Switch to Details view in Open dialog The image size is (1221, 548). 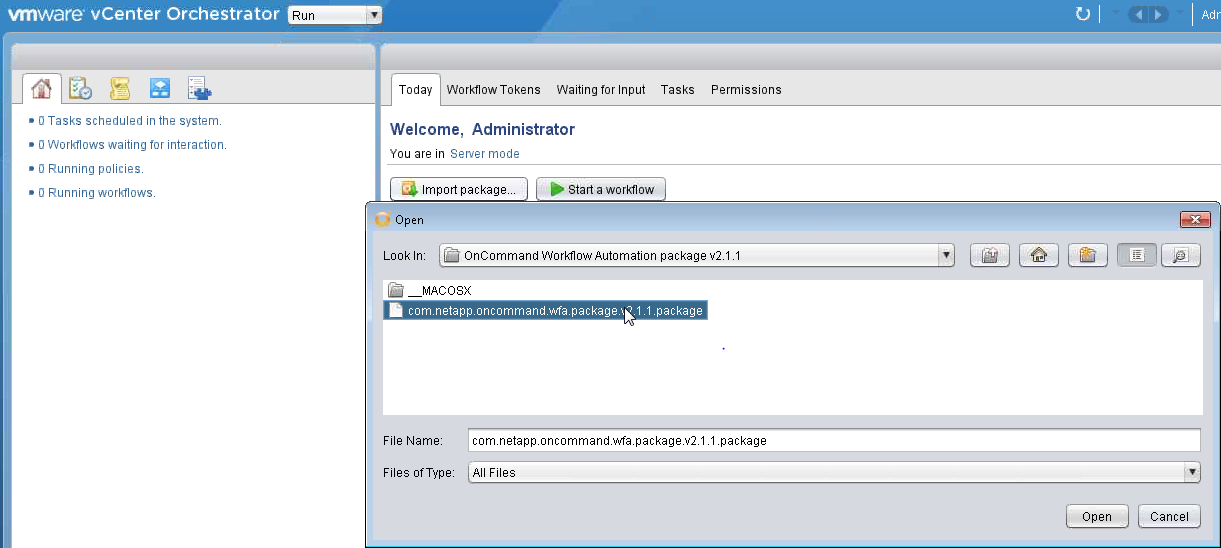coord(1181,255)
